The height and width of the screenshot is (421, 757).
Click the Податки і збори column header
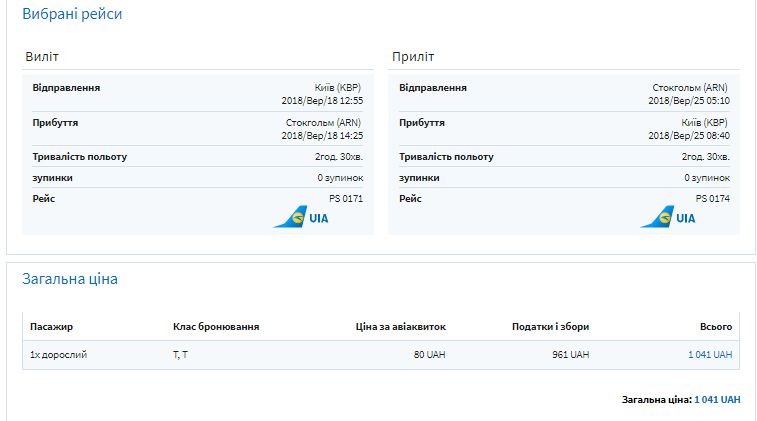pyautogui.click(x=550, y=327)
